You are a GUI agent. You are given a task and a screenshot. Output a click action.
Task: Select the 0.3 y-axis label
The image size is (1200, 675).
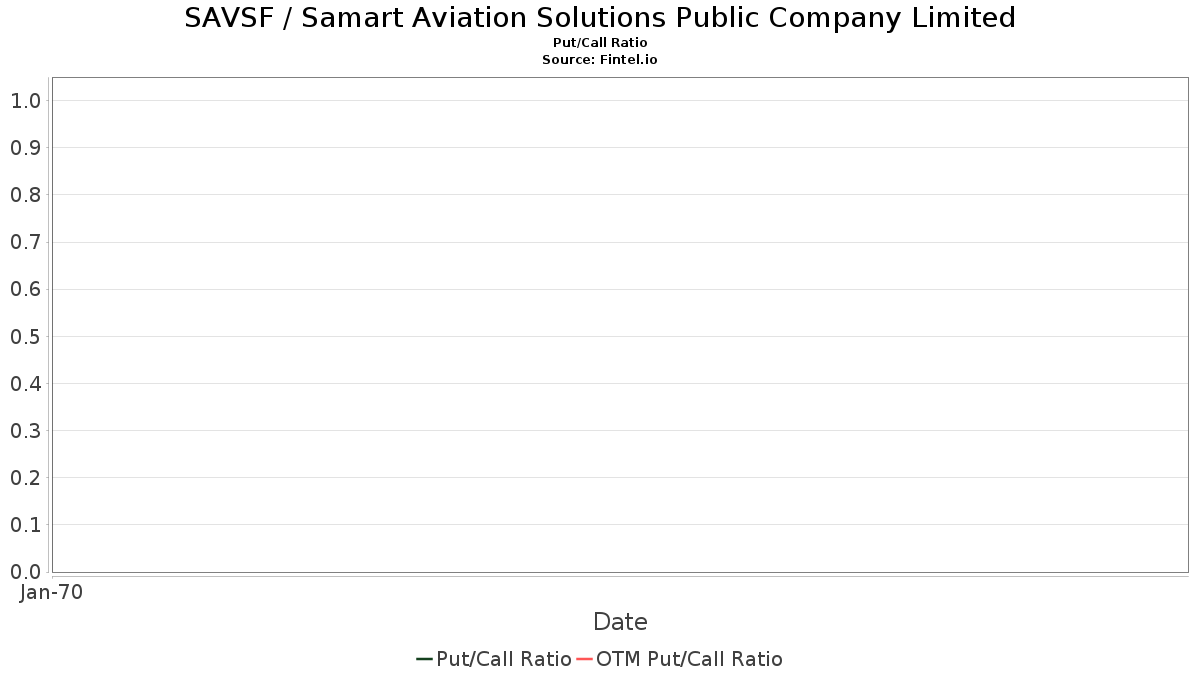pyautogui.click(x=25, y=431)
